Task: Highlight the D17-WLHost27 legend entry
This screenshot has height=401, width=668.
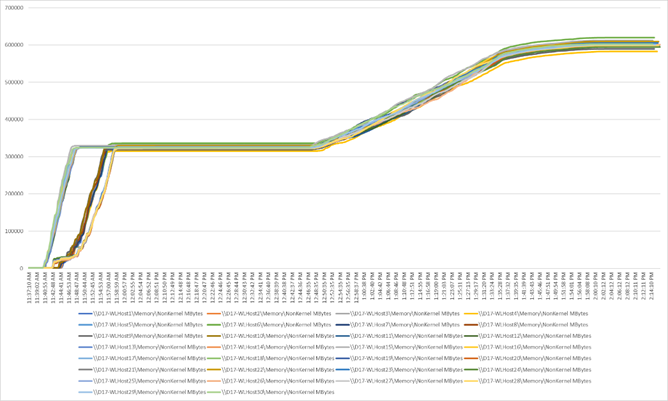Action: 399,381
